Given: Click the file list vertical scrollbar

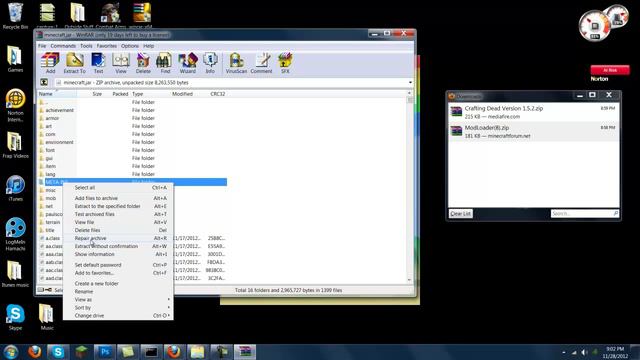Looking at the screenshot, I should tap(410, 187).
